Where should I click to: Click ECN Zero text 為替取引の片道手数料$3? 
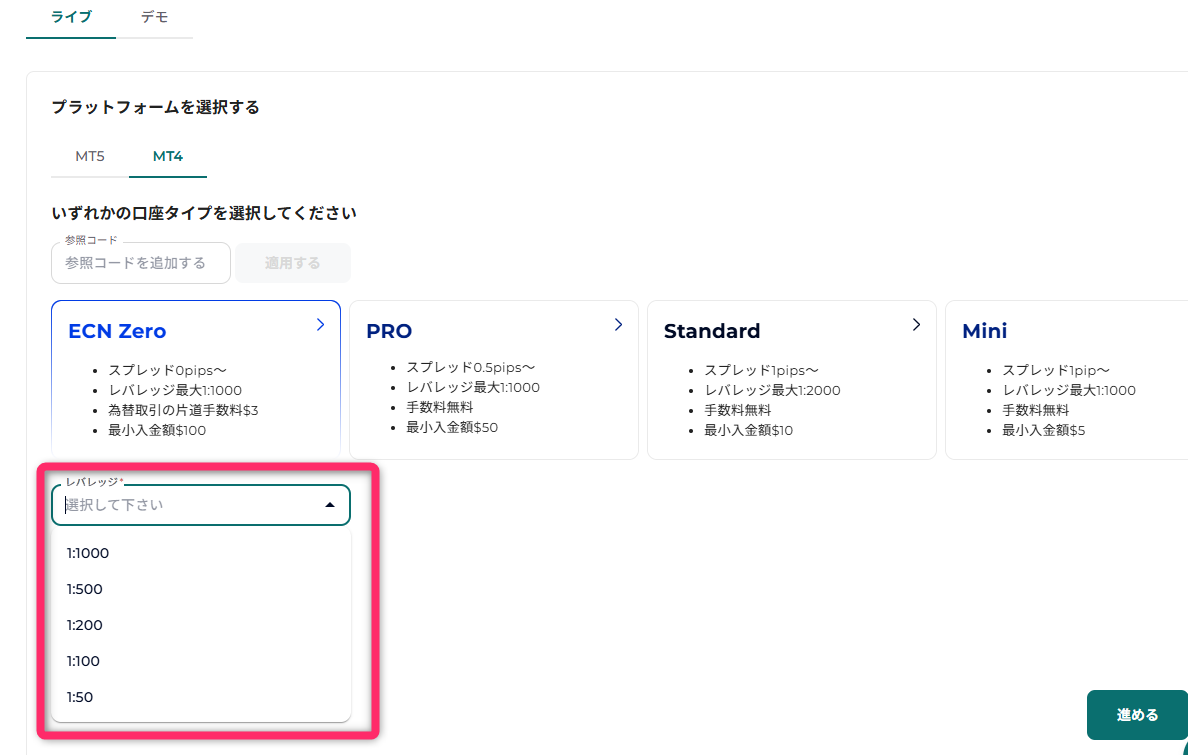click(183, 410)
